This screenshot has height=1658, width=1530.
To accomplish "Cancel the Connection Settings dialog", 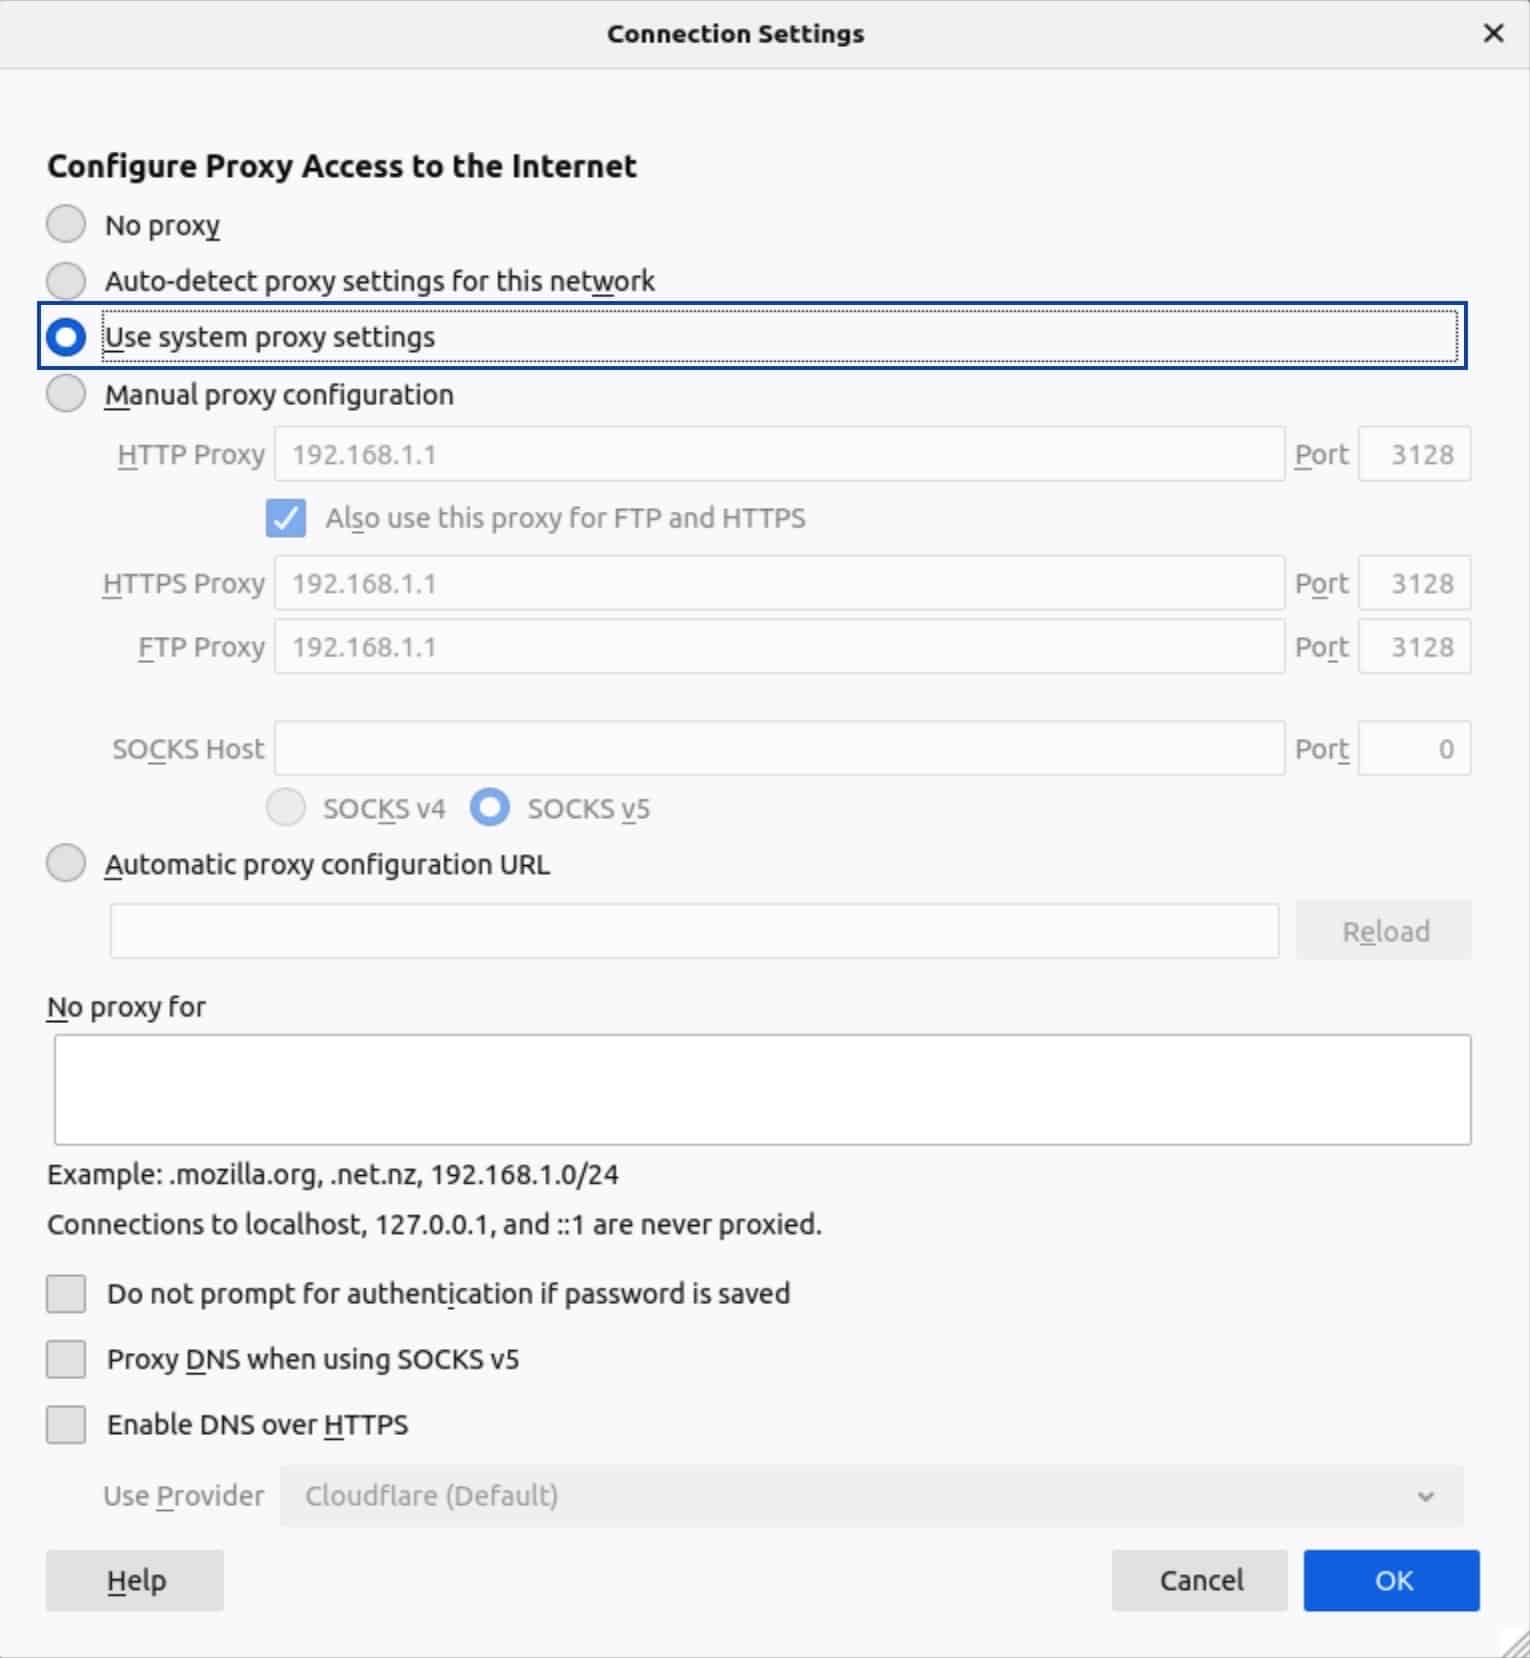I will tap(1199, 1580).
